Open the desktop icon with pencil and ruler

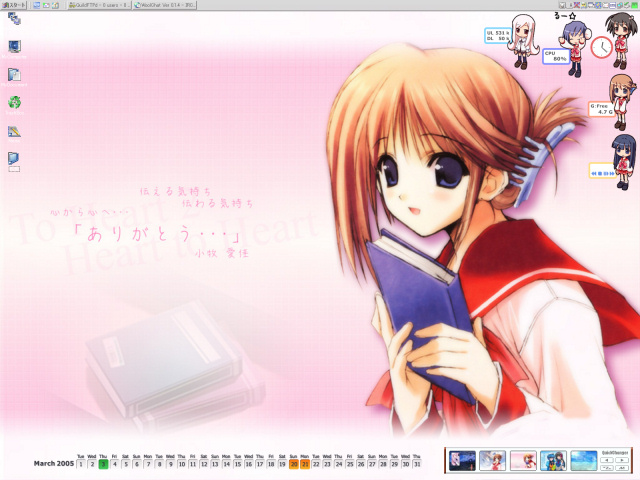[x=14, y=133]
